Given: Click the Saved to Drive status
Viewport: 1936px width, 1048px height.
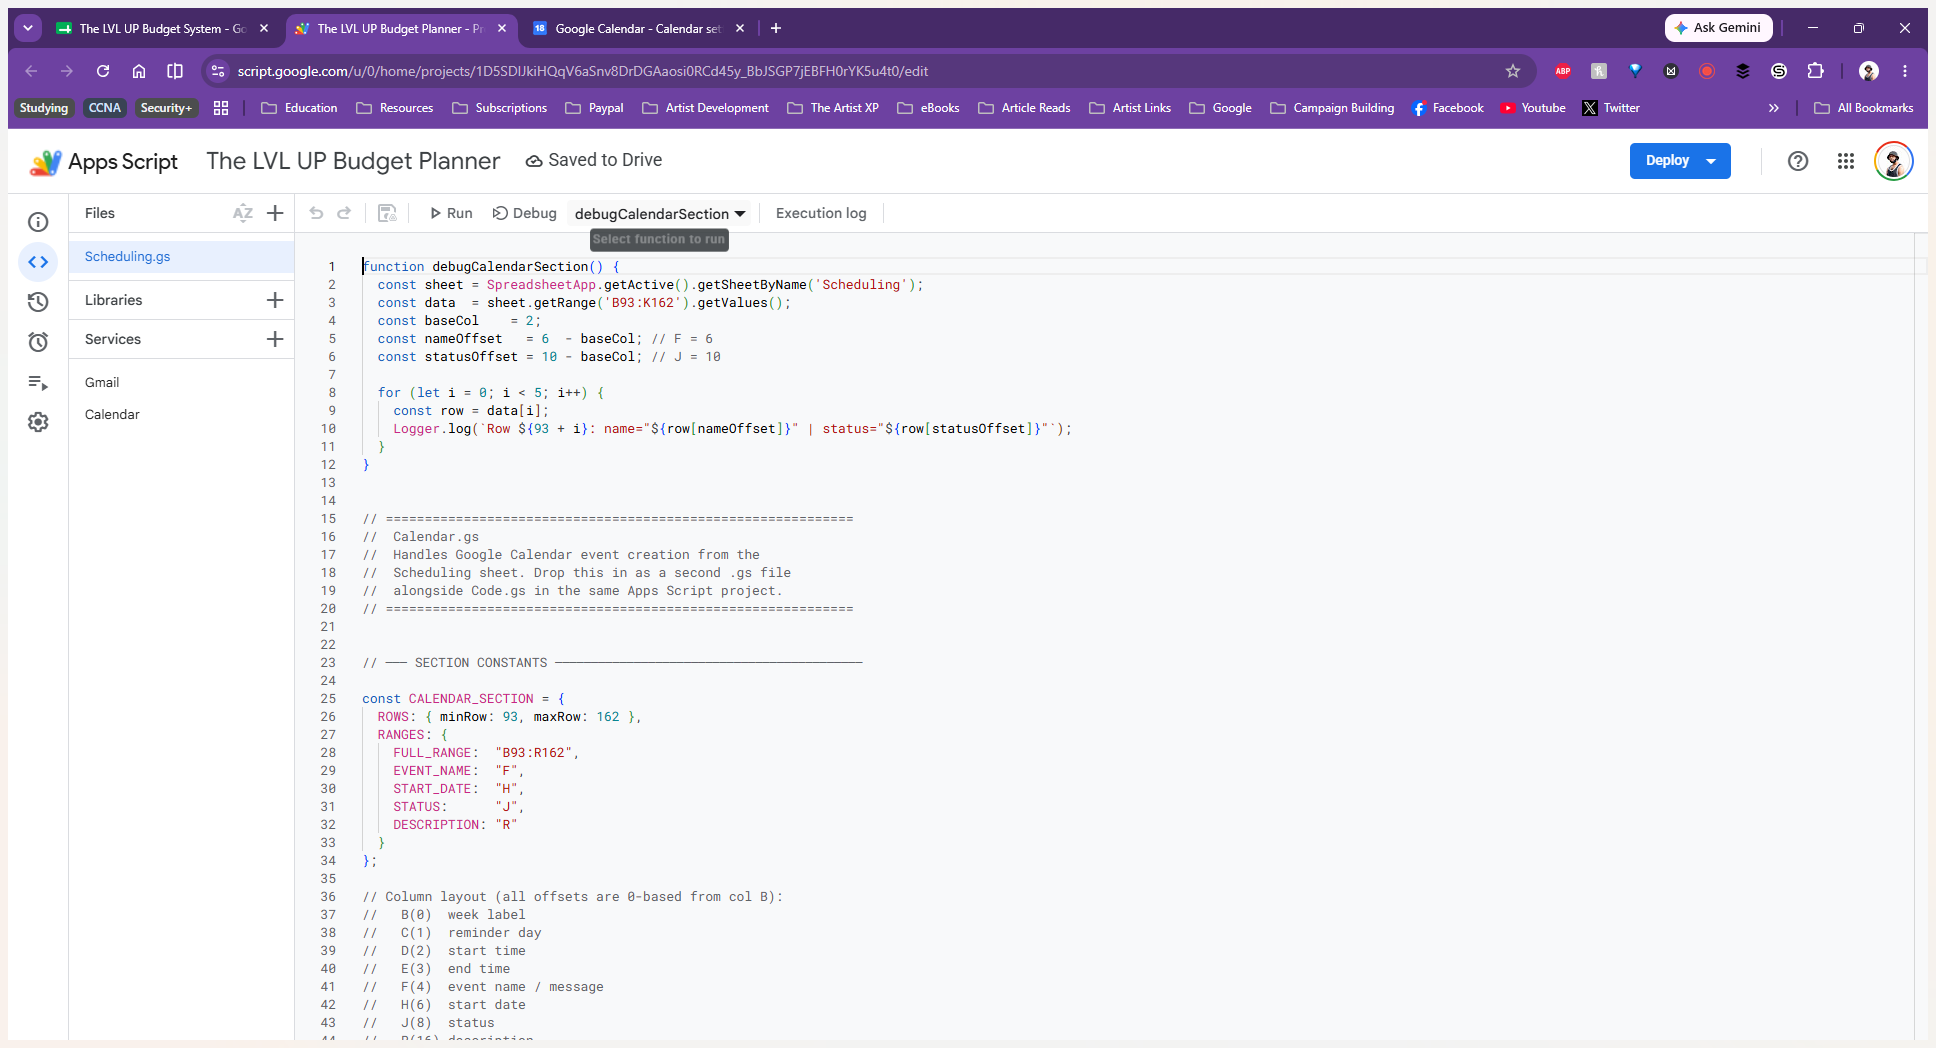Looking at the screenshot, I should point(594,160).
